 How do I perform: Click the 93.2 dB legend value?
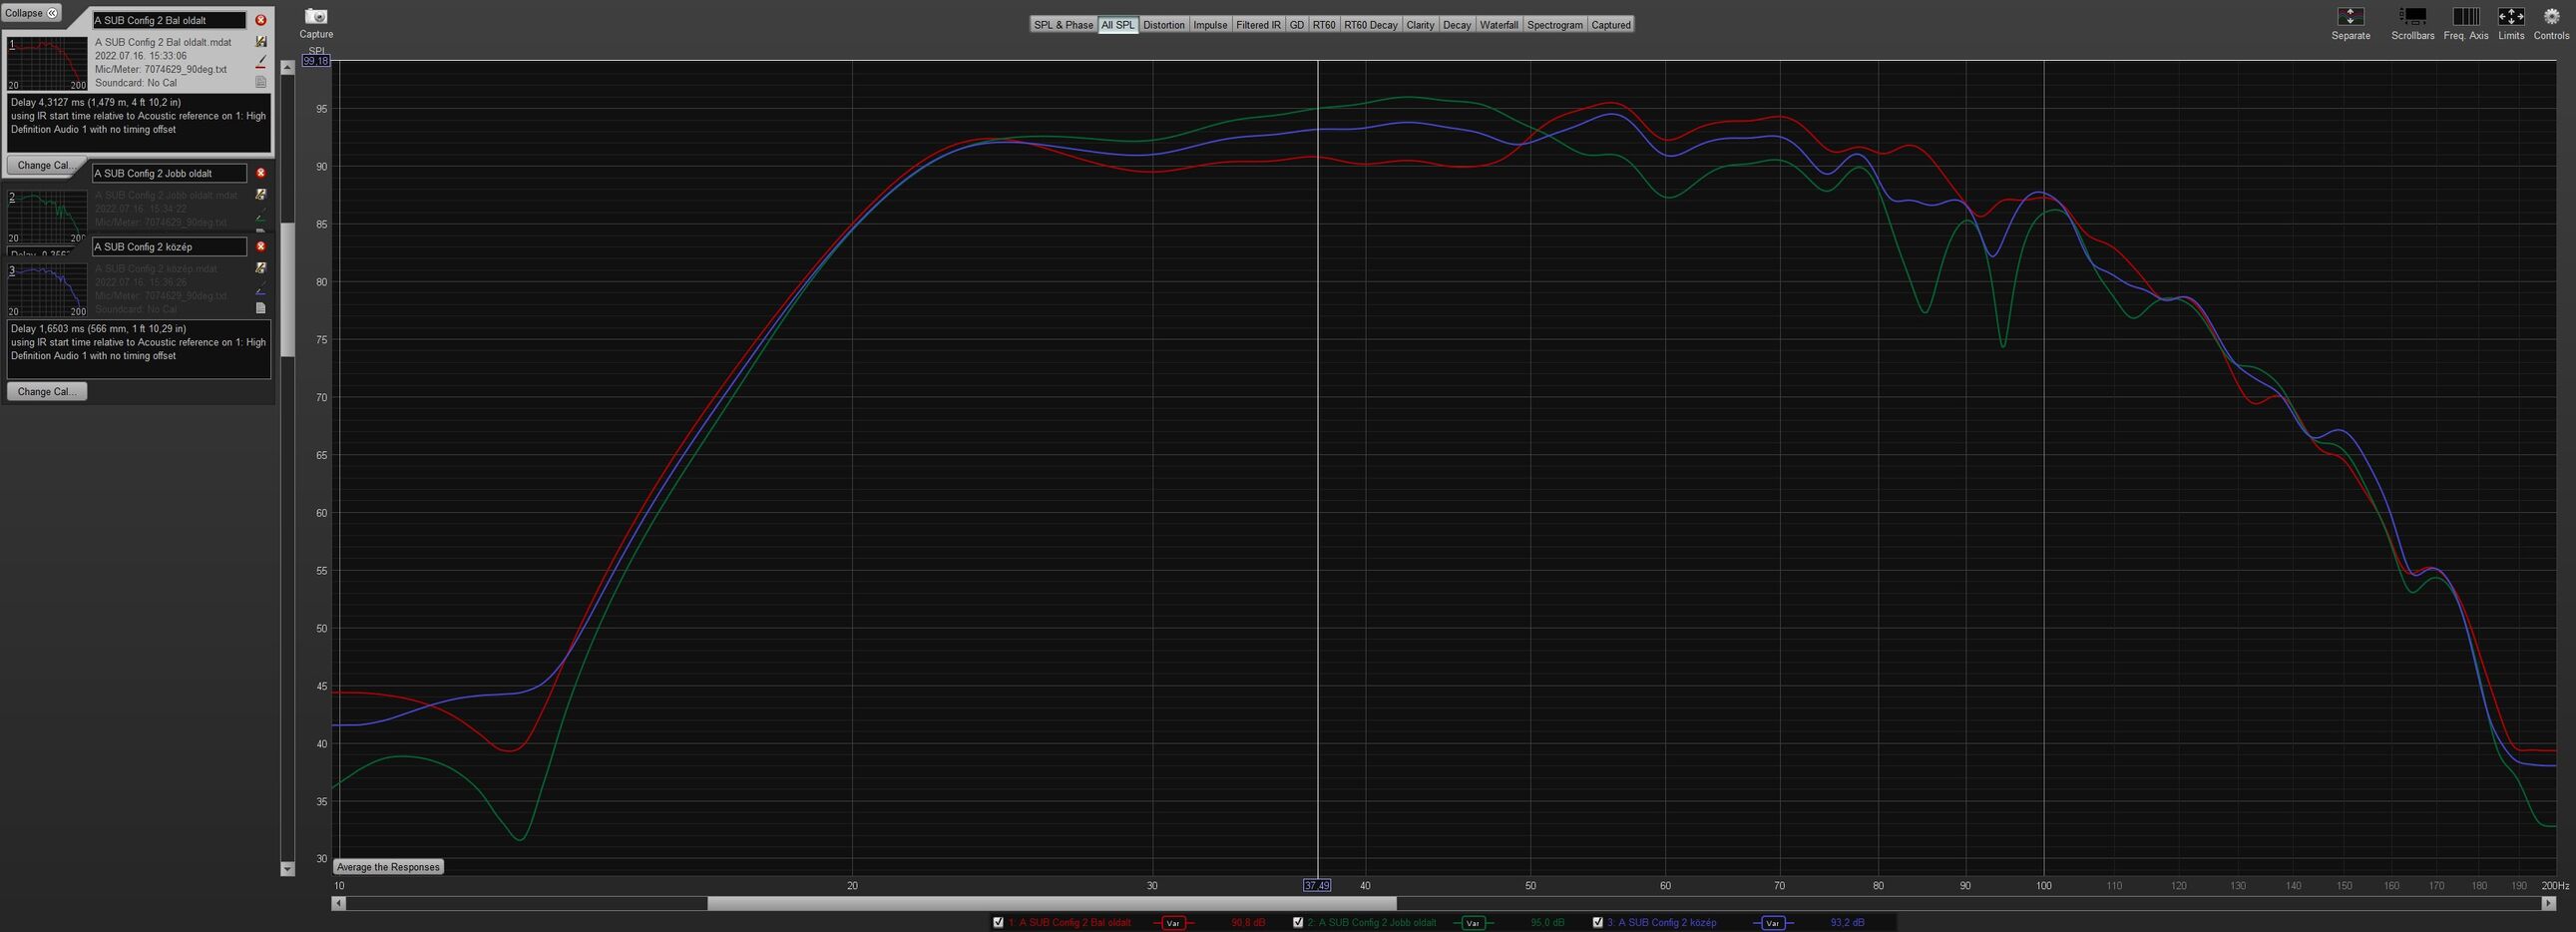click(1847, 922)
